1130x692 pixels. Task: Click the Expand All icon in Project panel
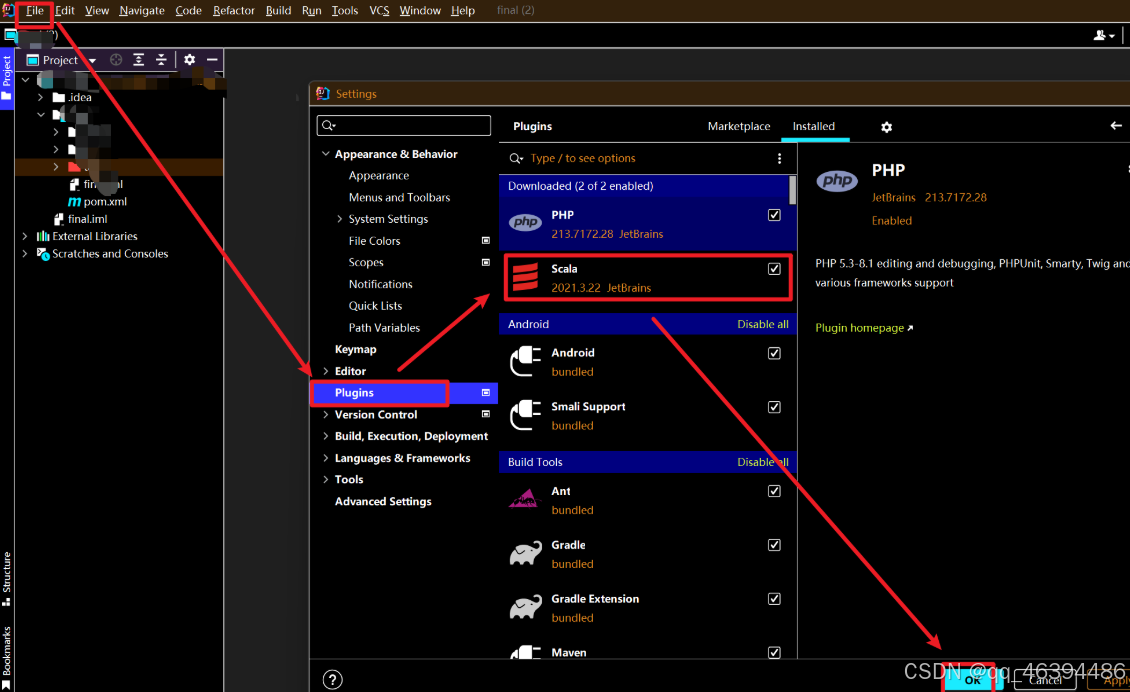pos(138,60)
